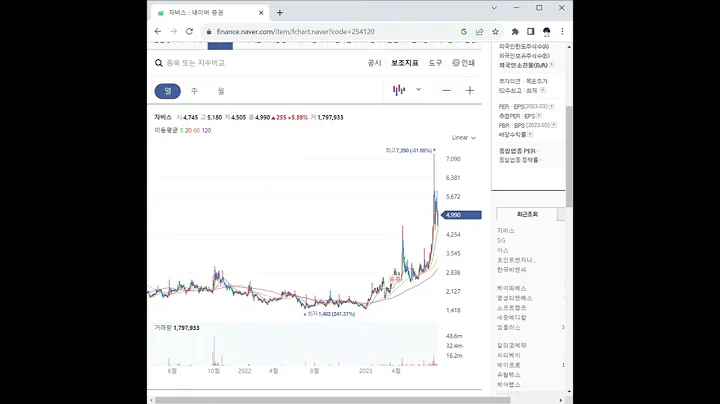Open 자비스 in recent list

coord(506,230)
